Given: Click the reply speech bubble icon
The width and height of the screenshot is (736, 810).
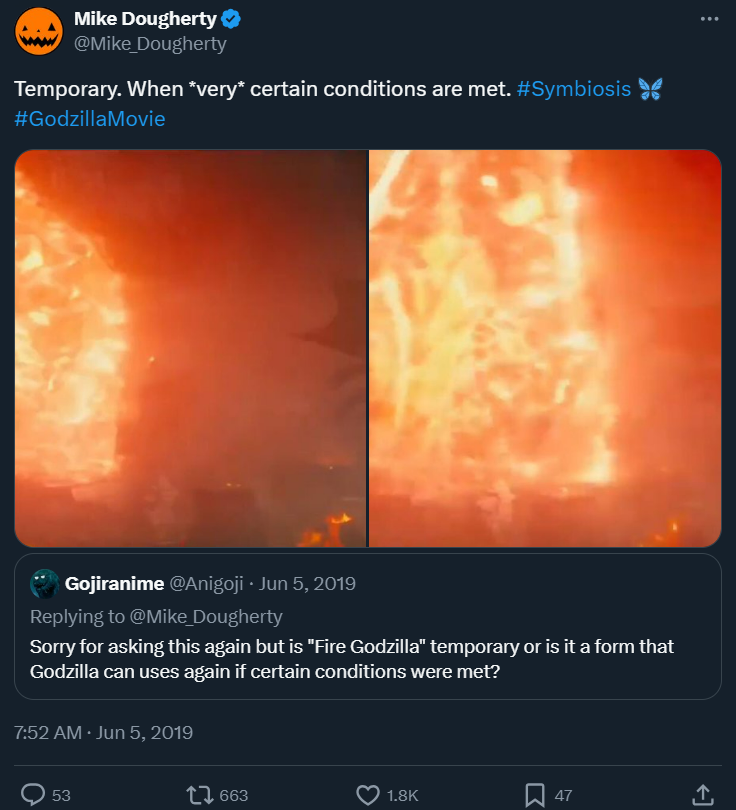Looking at the screenshot, I should [33, 795].
